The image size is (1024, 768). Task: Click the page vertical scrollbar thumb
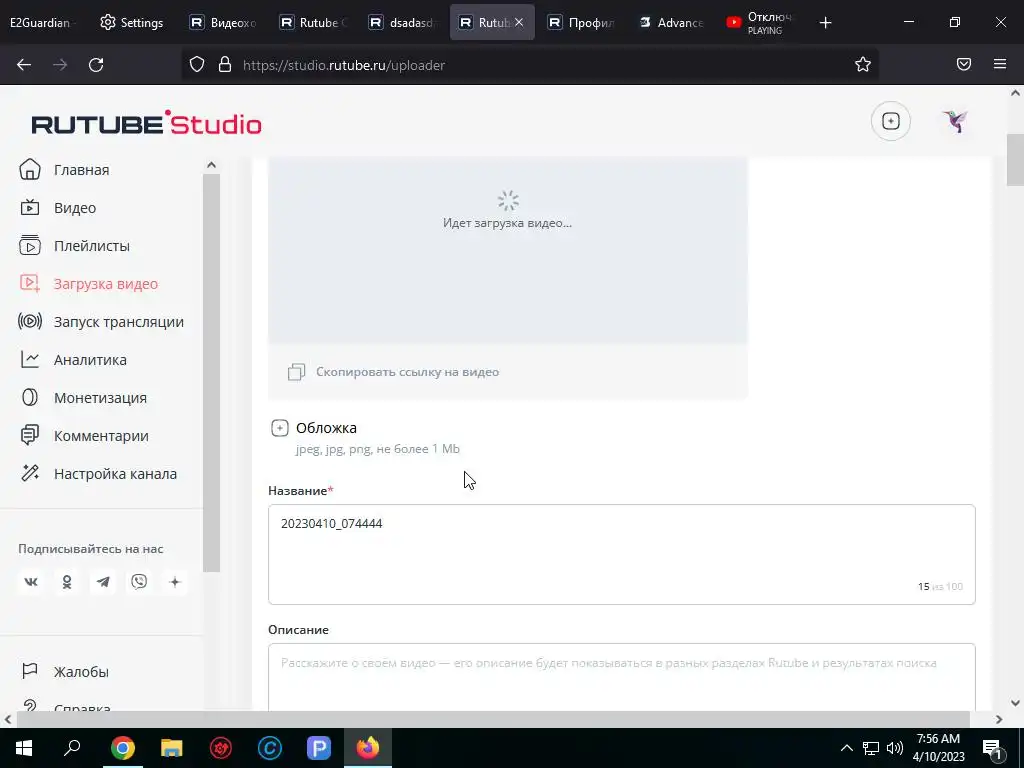click(1015, 159)
